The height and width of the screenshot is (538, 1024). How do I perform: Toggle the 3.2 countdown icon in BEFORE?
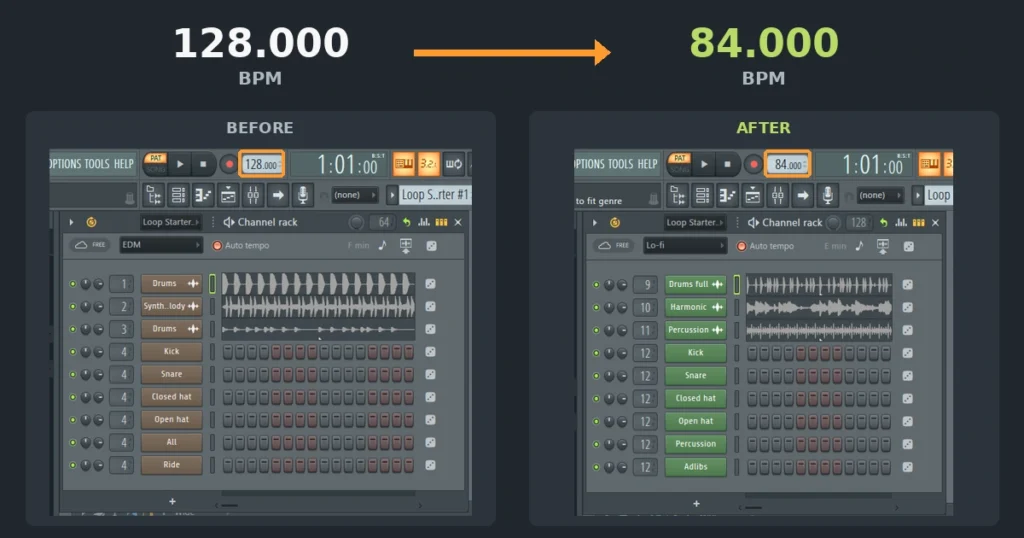(x=428, y=164)
